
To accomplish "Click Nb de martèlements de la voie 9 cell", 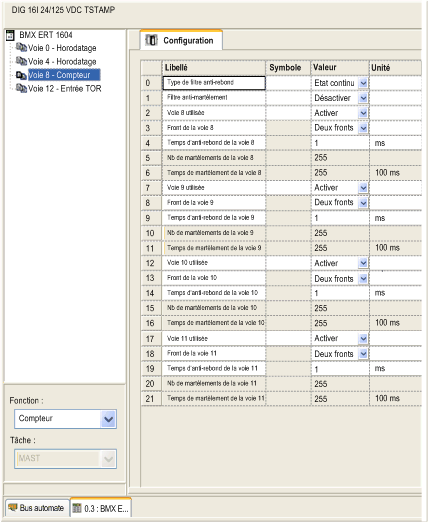I will tap(214, 233).
